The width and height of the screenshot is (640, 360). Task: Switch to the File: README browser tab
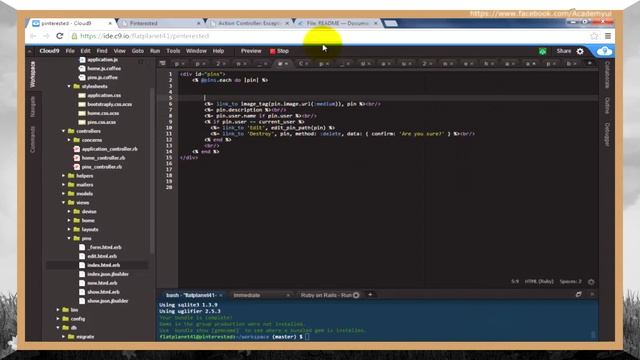tap(338, 23)
